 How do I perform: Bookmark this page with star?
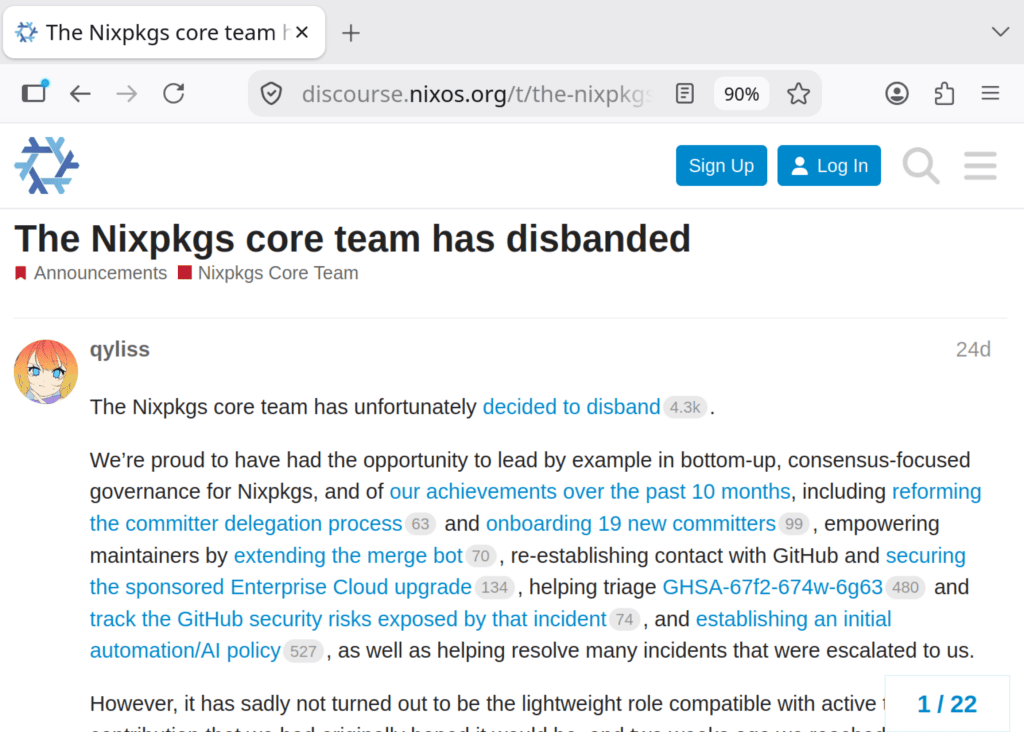pyautogui.click(x=798, y=94)
